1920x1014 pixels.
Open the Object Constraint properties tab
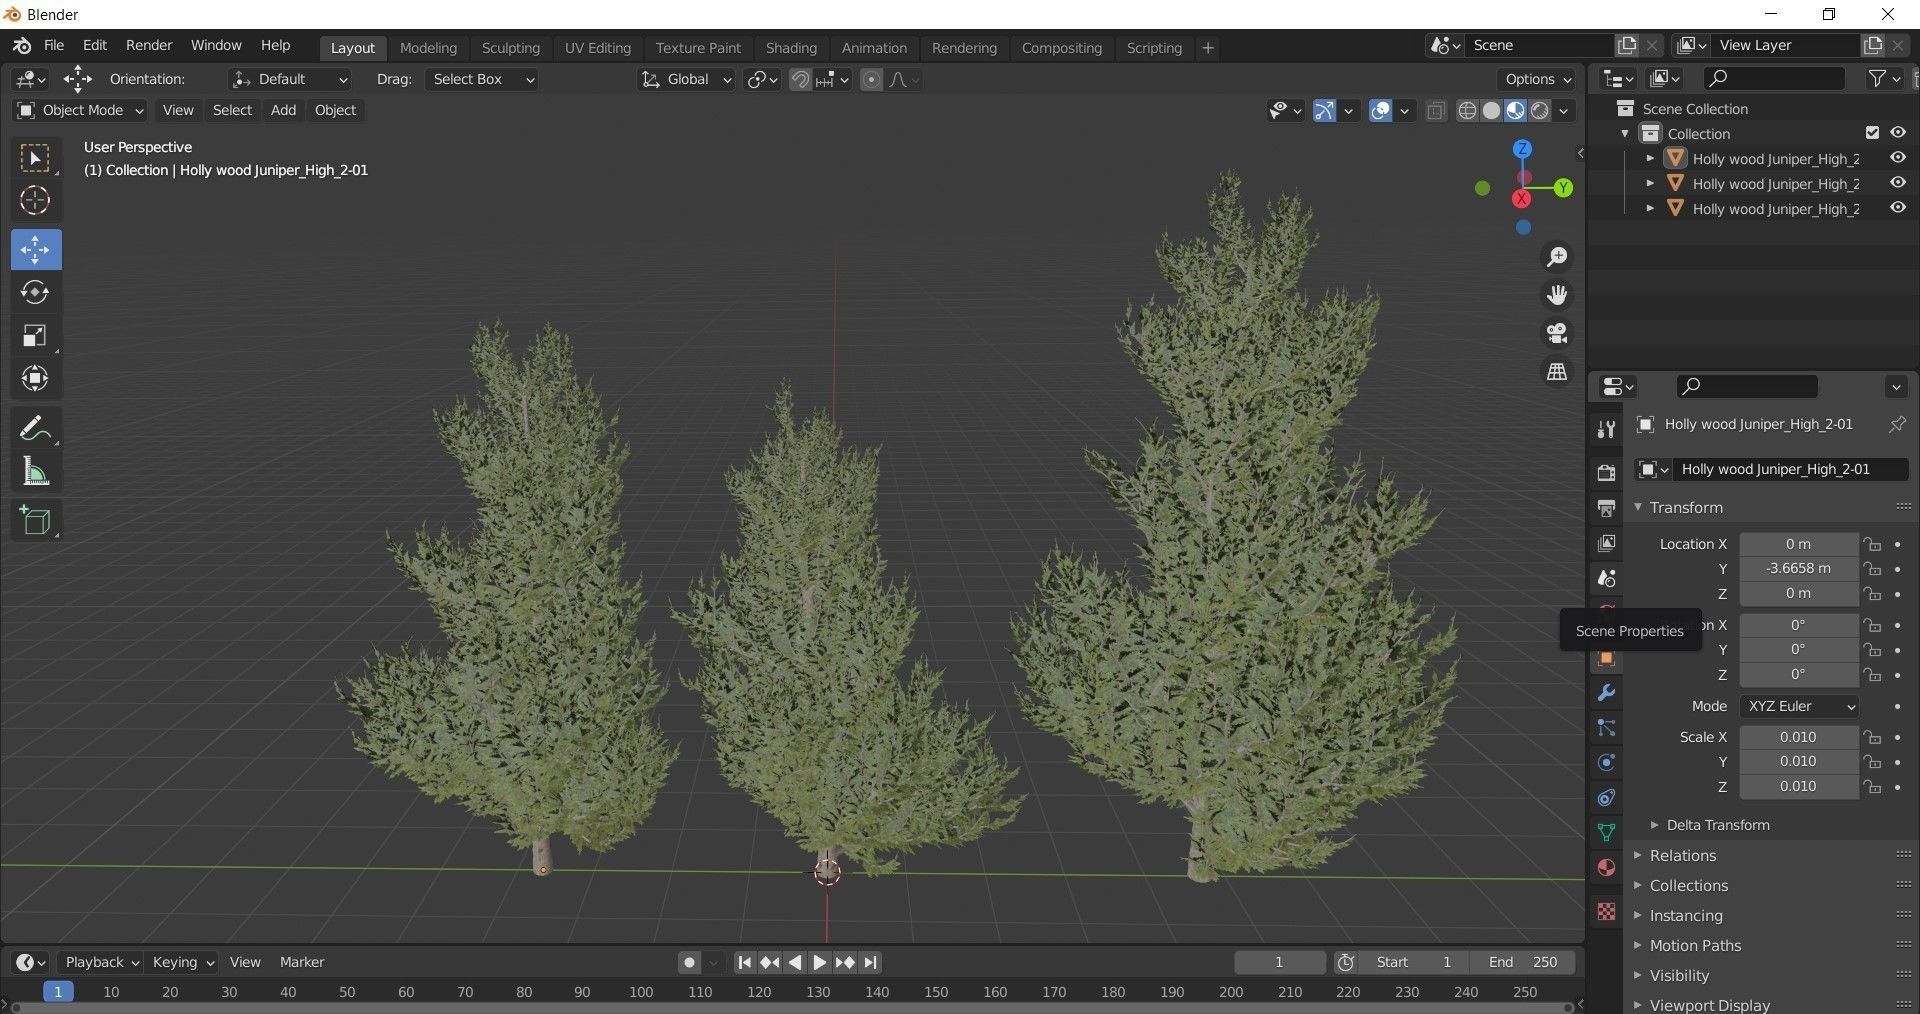[1606, 798]
